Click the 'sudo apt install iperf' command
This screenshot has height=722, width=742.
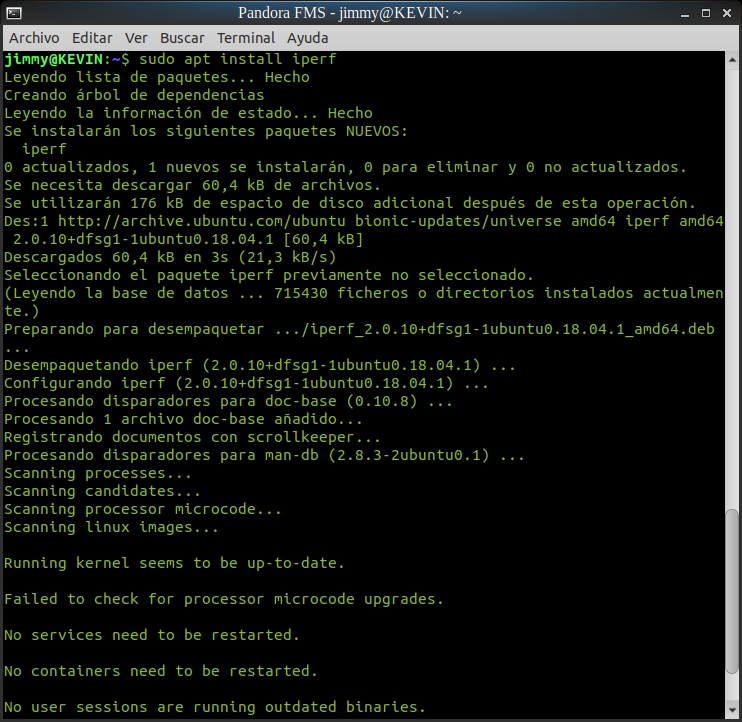[x=237, y=59]
